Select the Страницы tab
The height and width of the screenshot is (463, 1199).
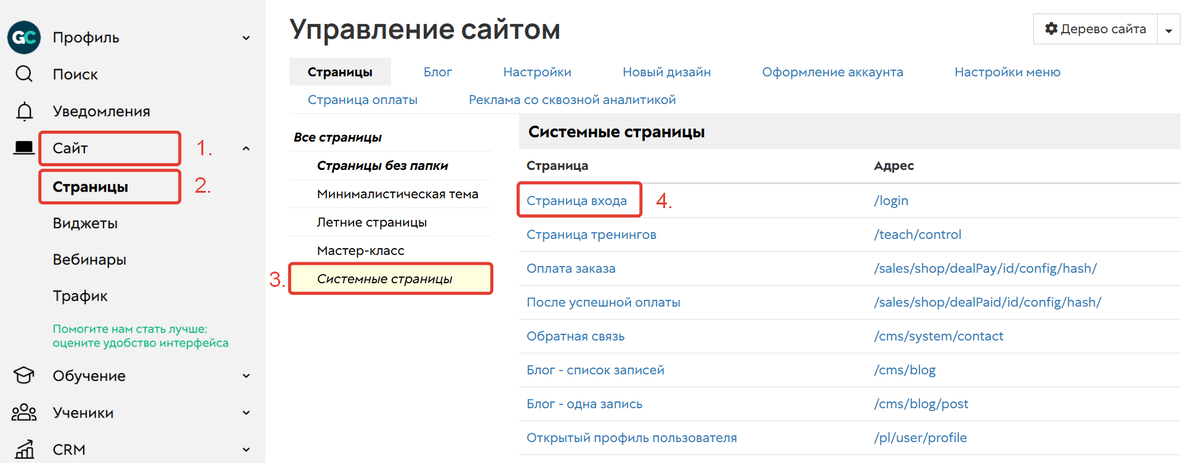pyautogui.click(x=340, y=72)
